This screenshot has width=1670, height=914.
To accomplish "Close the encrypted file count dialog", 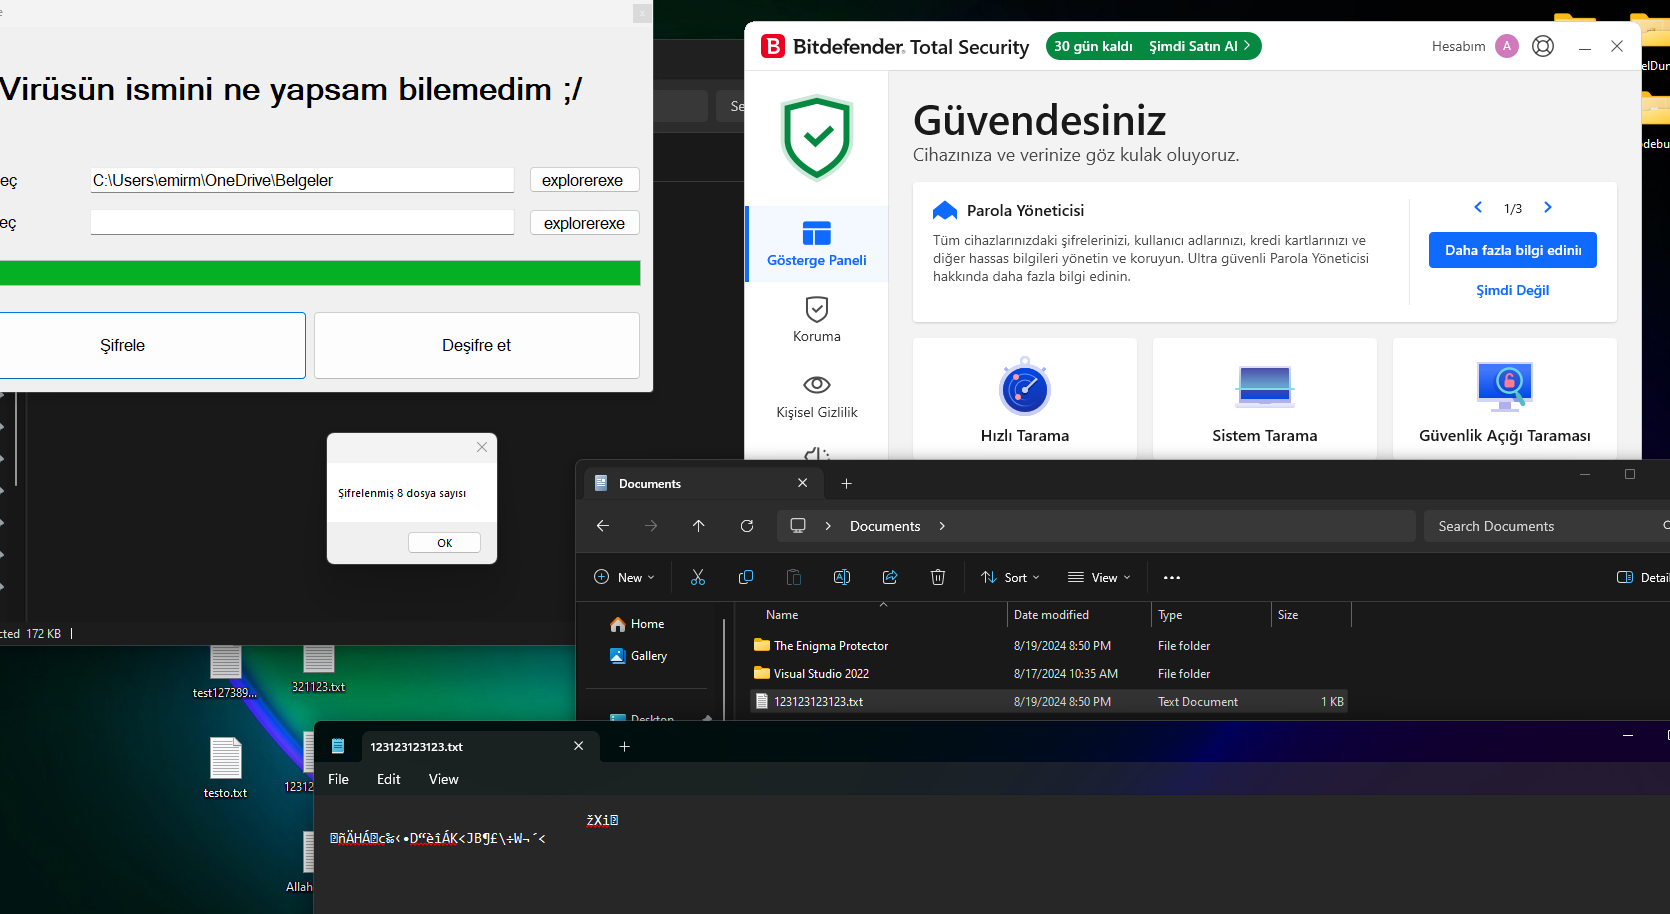I will 482,447.
